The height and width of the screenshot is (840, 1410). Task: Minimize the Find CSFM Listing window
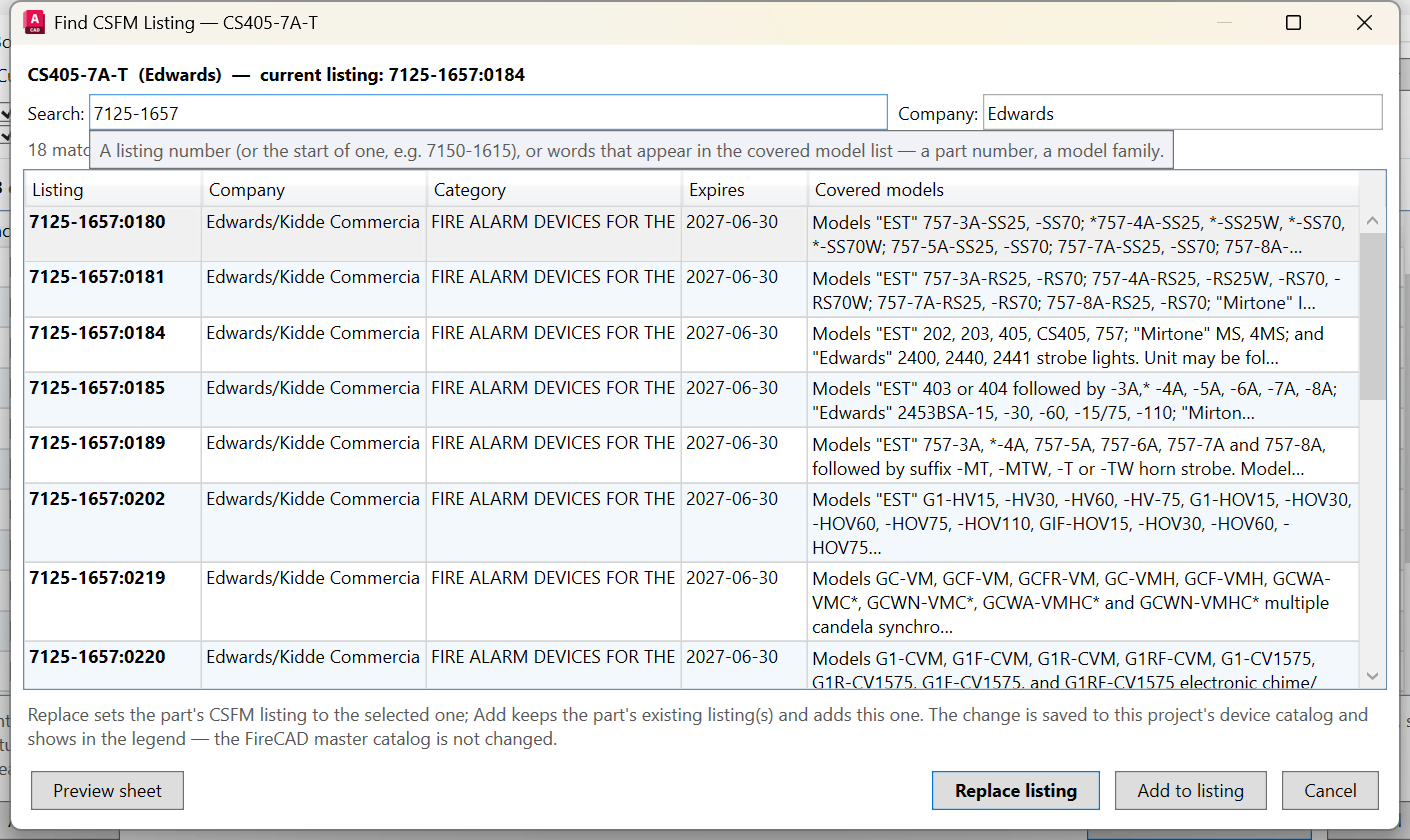1223,22
